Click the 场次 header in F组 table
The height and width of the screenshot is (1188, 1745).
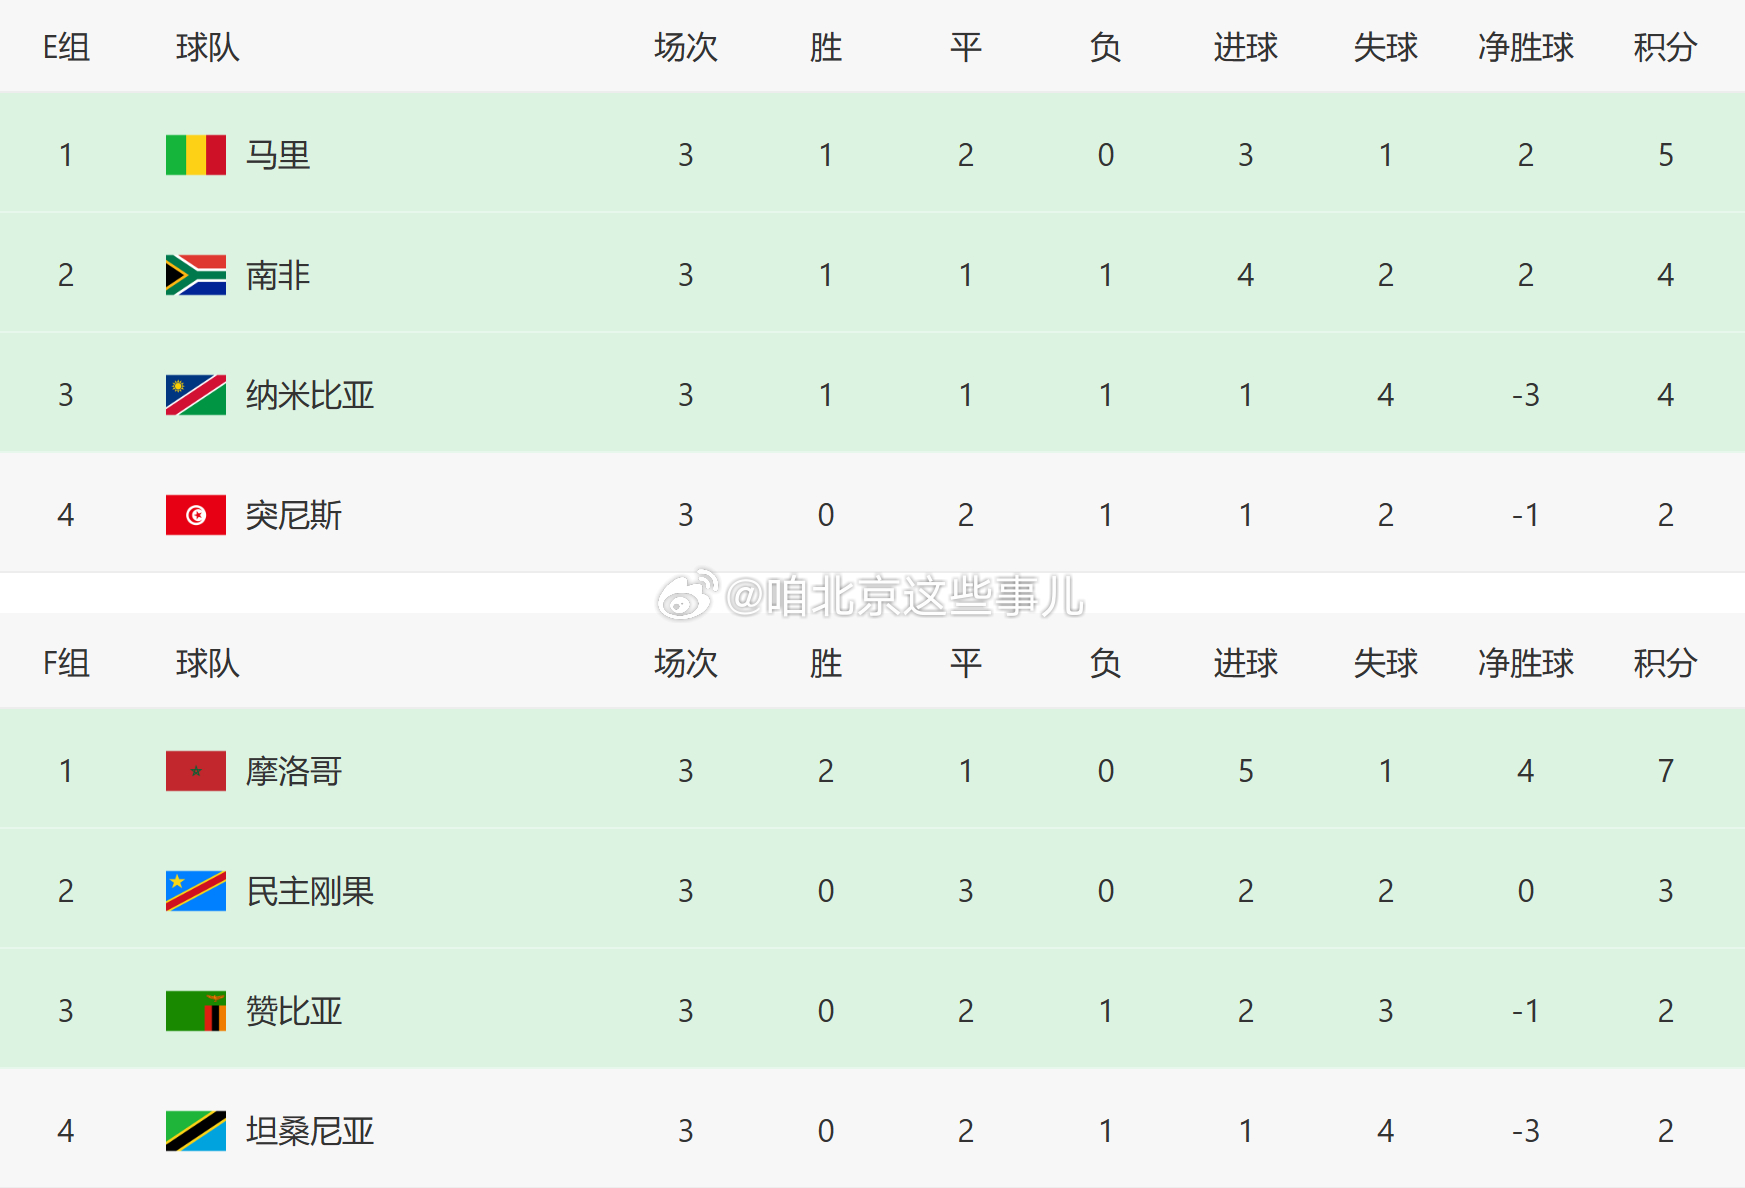[685, 663]
